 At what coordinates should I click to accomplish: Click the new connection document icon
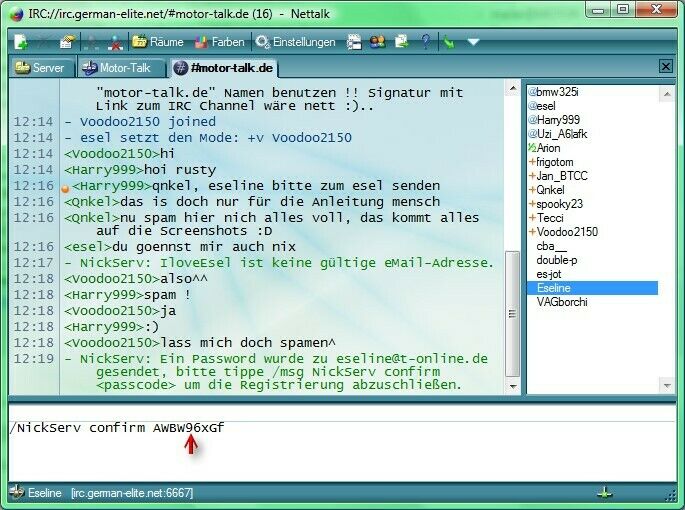21,42
